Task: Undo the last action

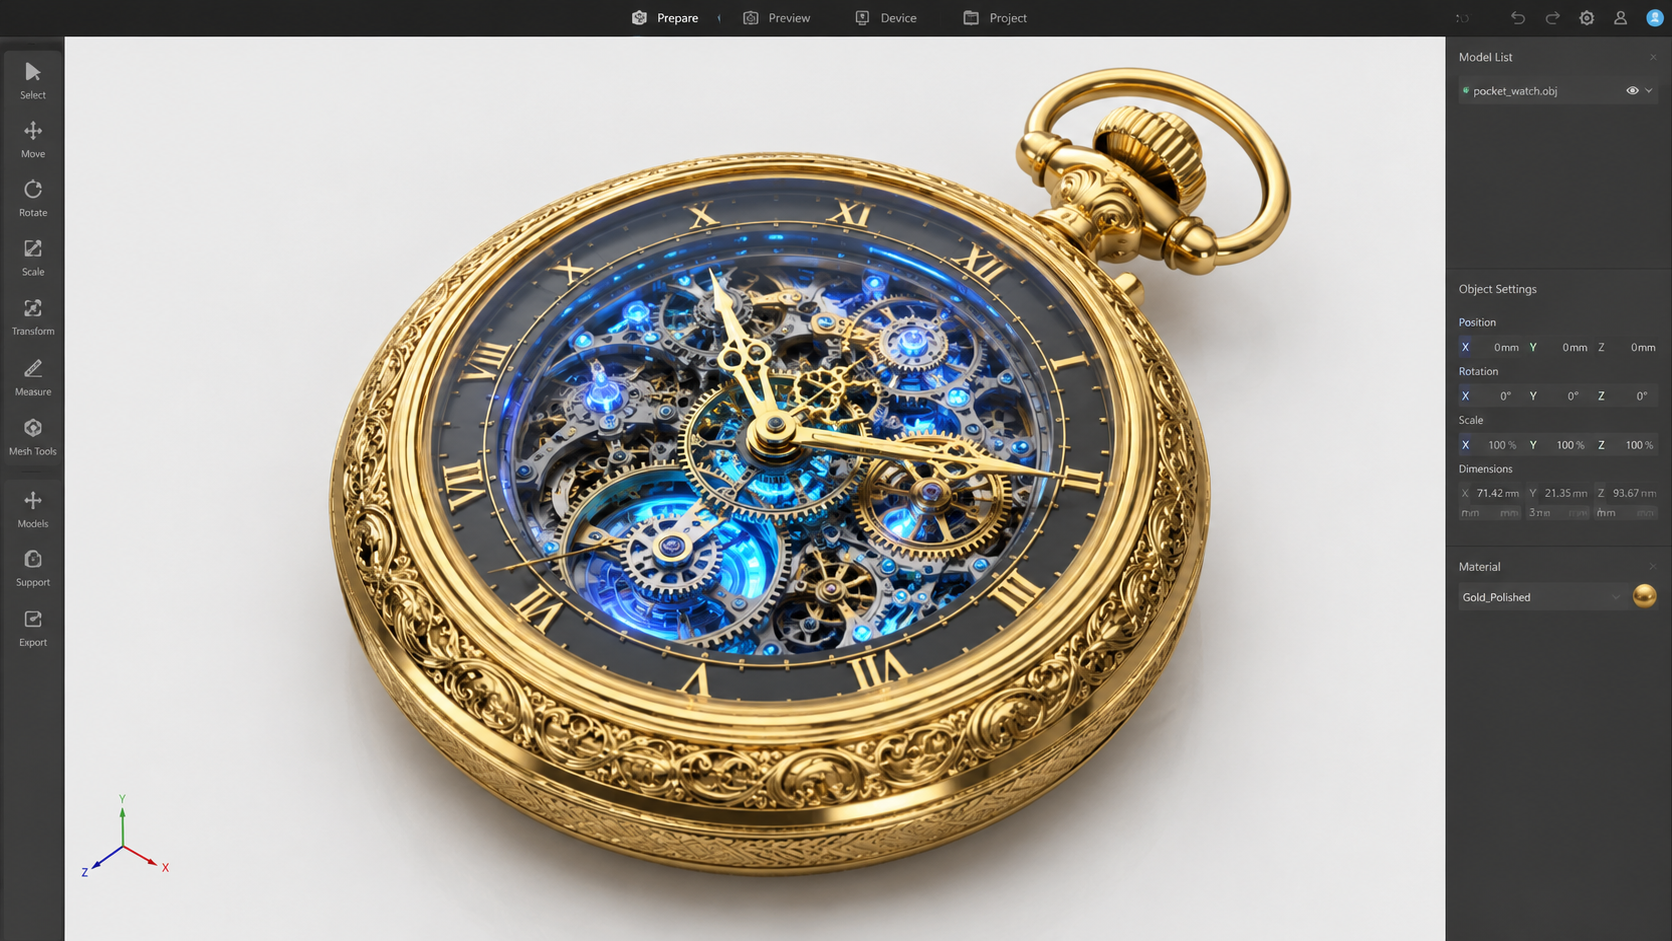Action: click(x=1518, y=18)
